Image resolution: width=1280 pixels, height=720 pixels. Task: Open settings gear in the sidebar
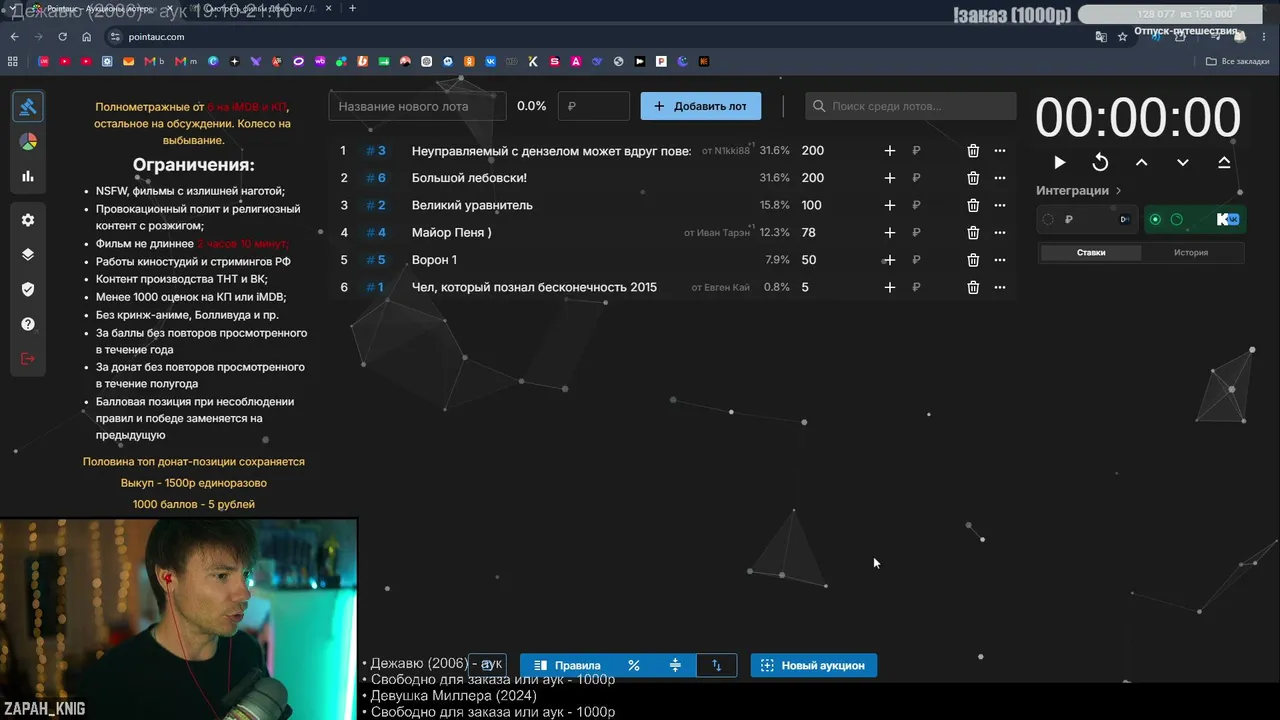coord(28,220)
